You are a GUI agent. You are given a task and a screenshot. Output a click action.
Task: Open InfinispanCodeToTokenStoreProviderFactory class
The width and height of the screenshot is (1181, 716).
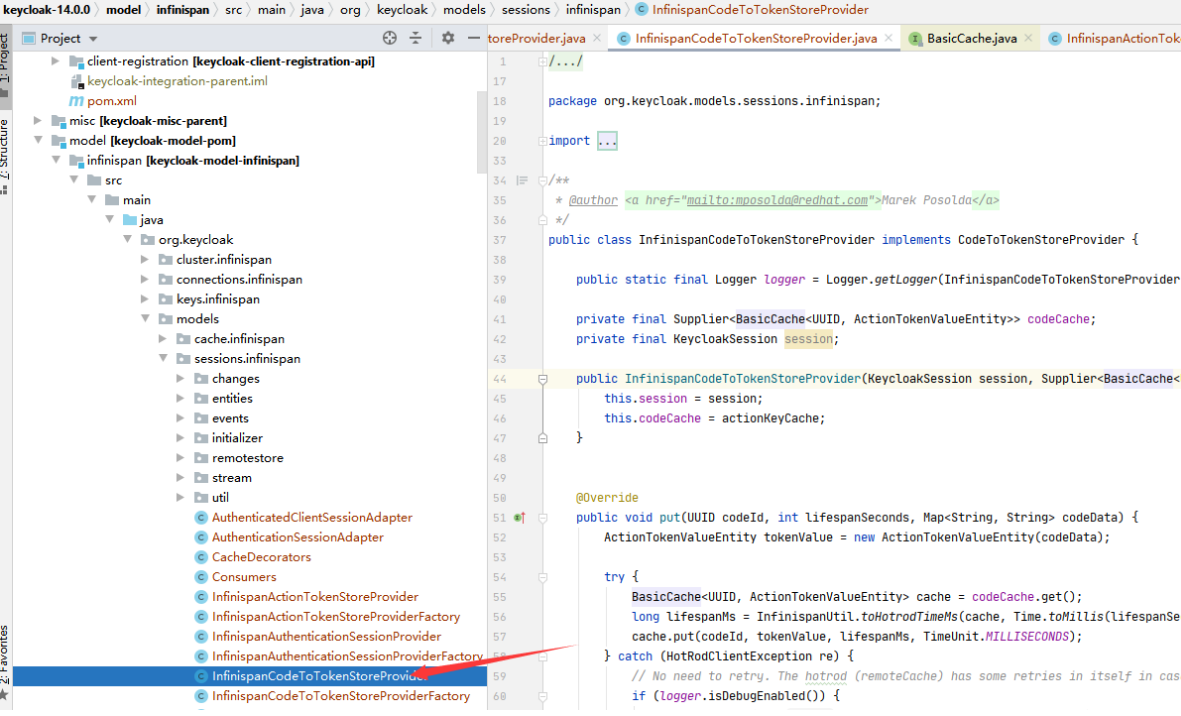tap(340, 696)
